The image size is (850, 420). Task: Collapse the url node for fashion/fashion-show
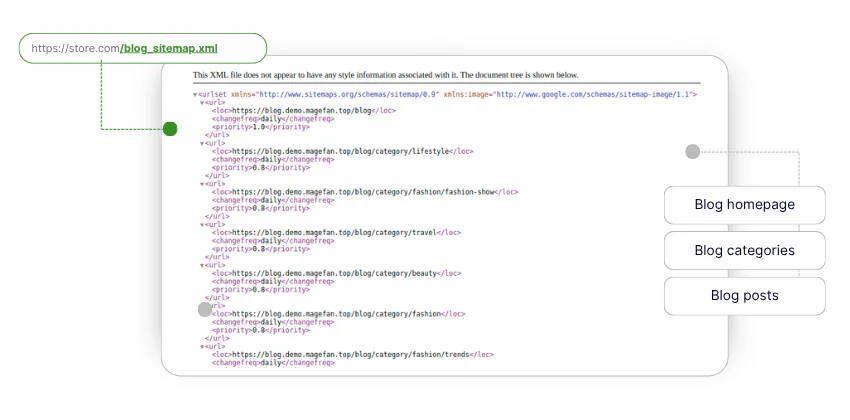[202, 184]
